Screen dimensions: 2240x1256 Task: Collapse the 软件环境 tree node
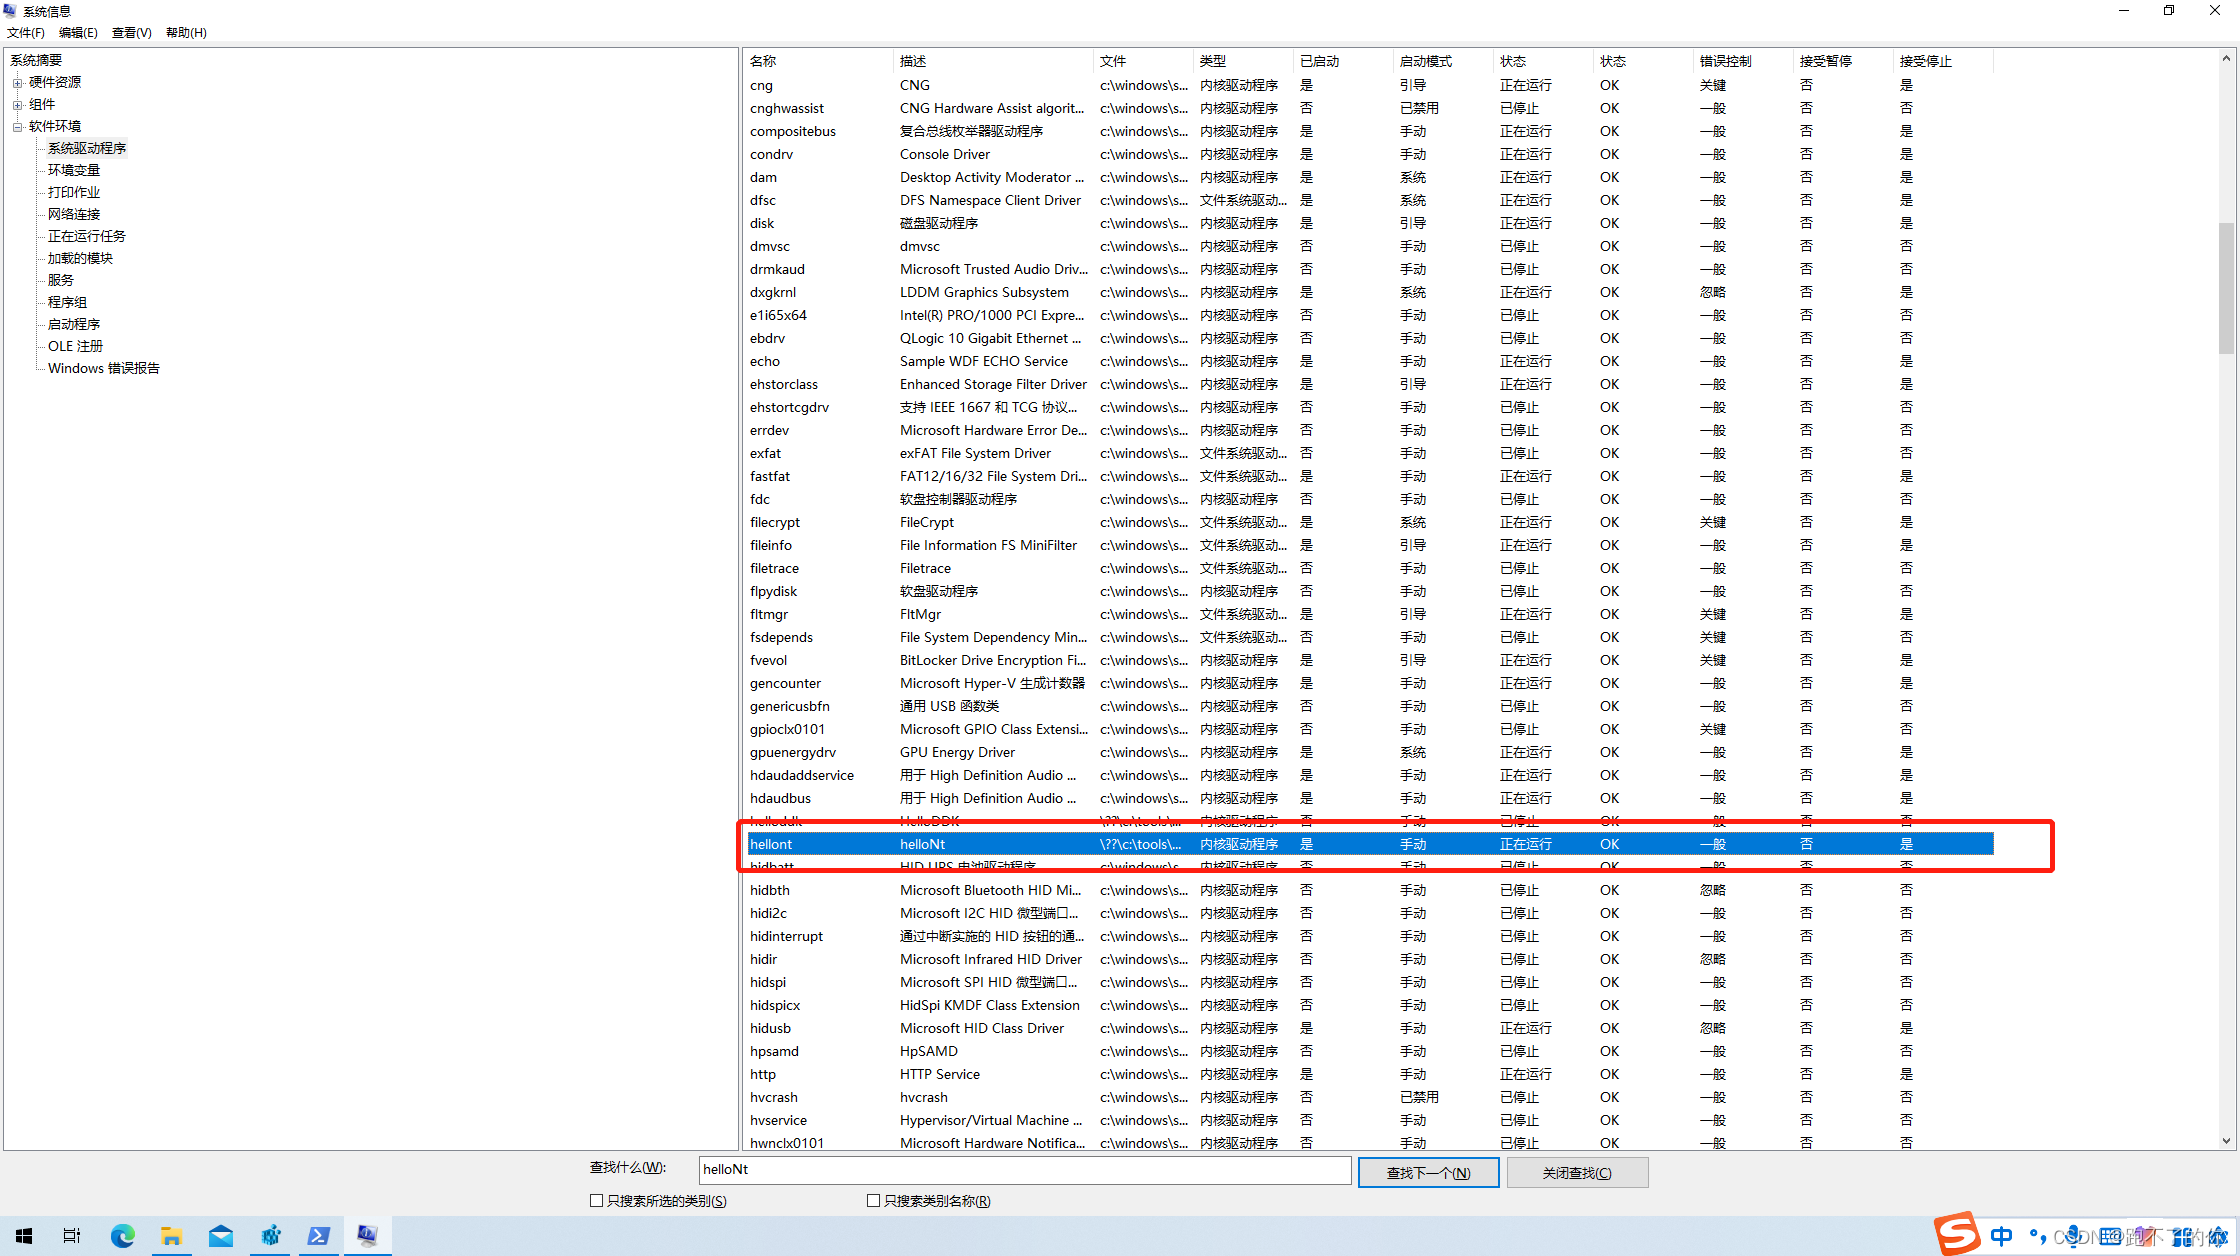pyautogui.click(x=18, y=127)
